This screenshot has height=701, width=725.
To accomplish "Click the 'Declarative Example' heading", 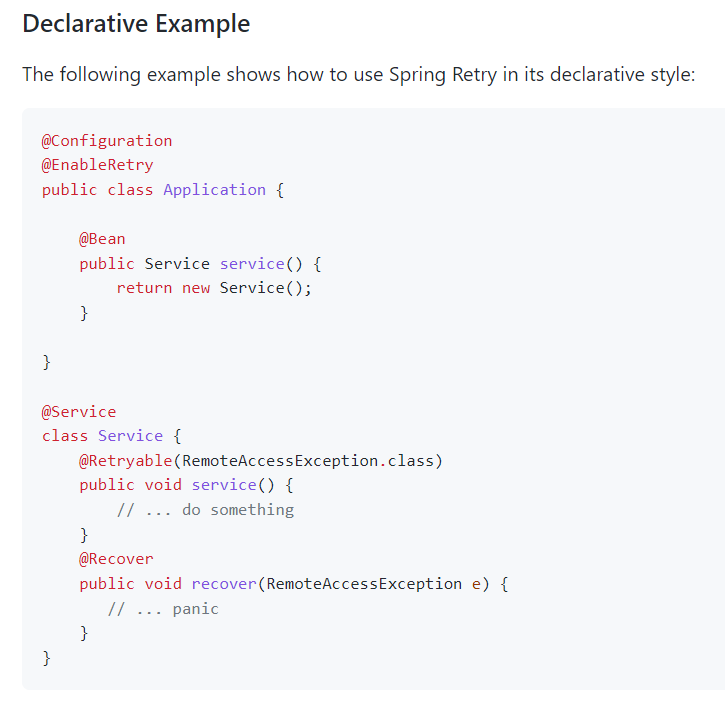I will pos(136,24).
